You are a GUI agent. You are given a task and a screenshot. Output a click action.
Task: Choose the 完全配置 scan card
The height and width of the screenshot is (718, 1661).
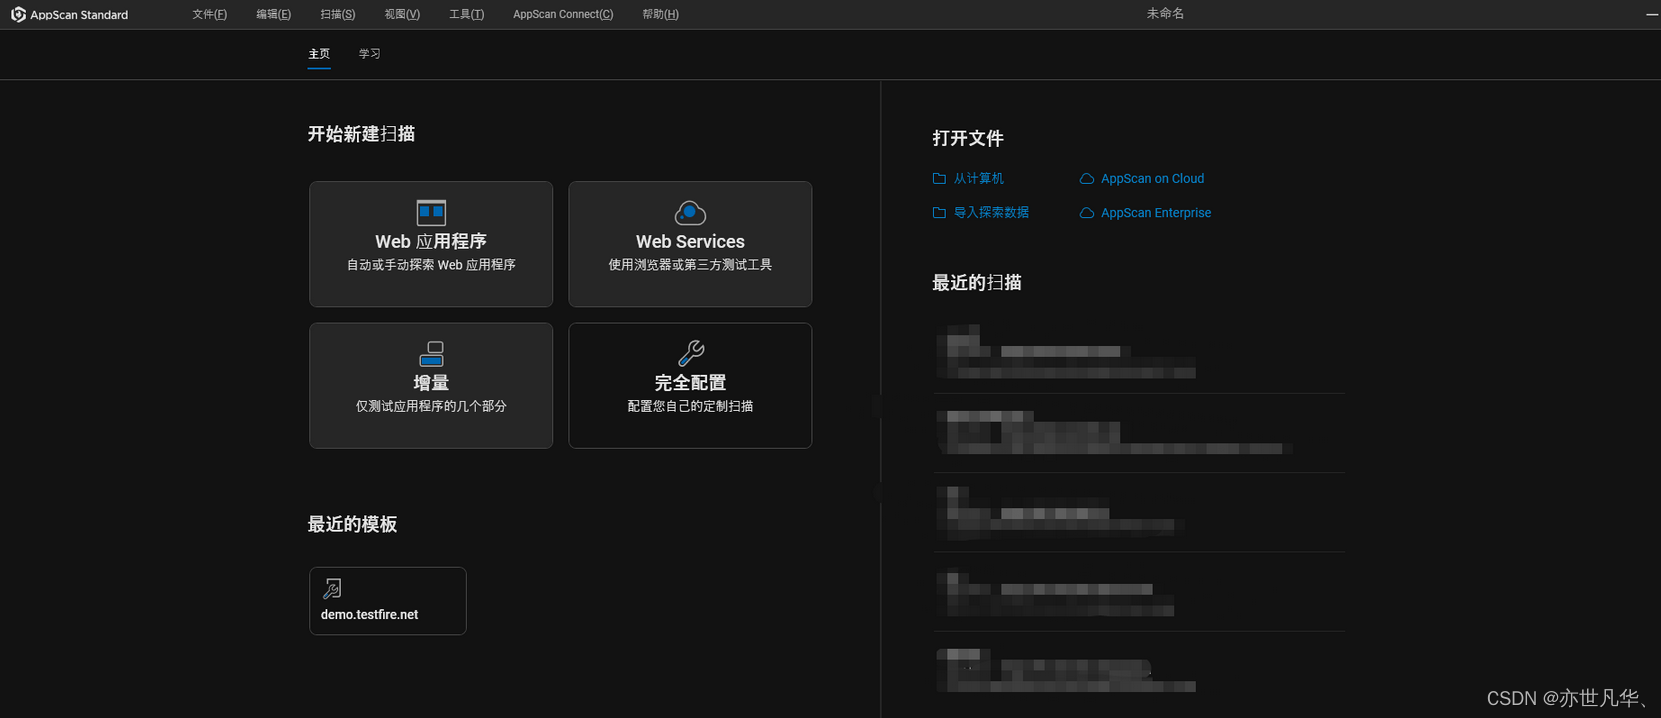click(690, 385)
